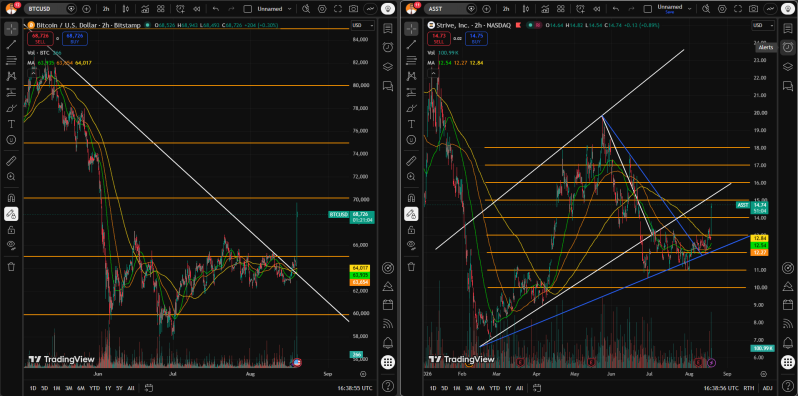Select the YTD range tab under ASST chart
Image resolution: width=798 pixels, height=396 pixels.
tap(494, 388)
